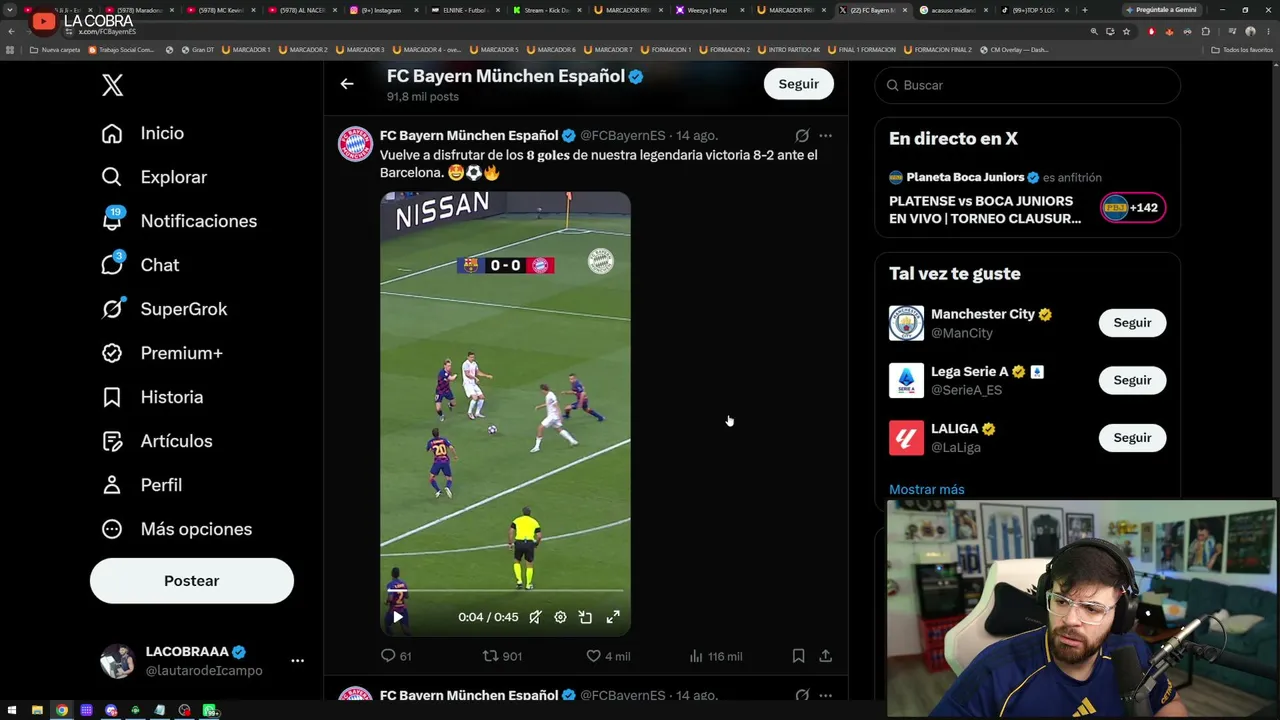Open the Explorar search page

click(154, 177)
